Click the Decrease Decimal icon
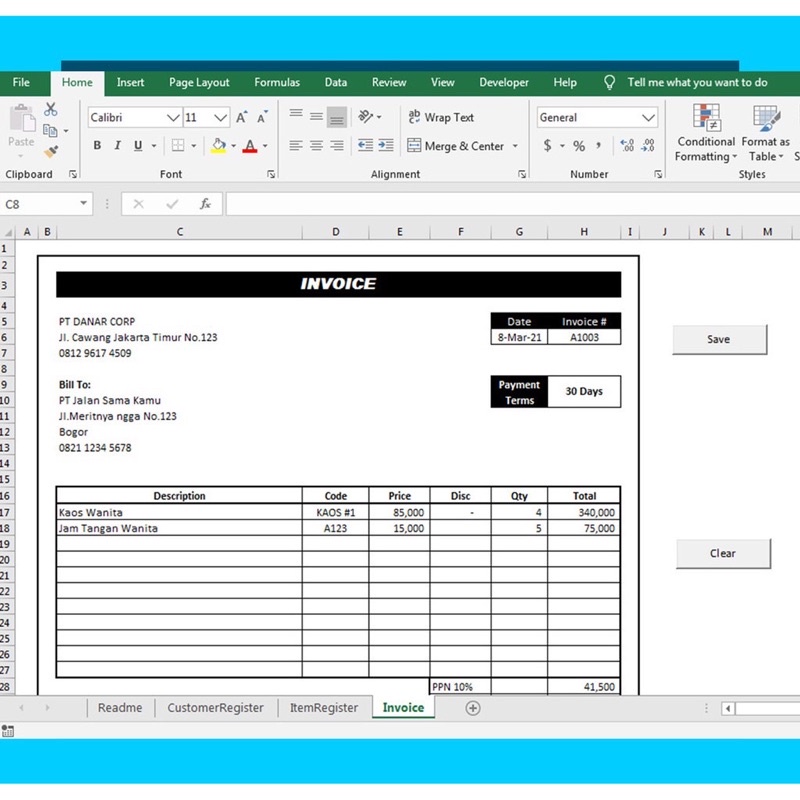The width and height of the screenshot is (800, 800). tap(648, 146)
